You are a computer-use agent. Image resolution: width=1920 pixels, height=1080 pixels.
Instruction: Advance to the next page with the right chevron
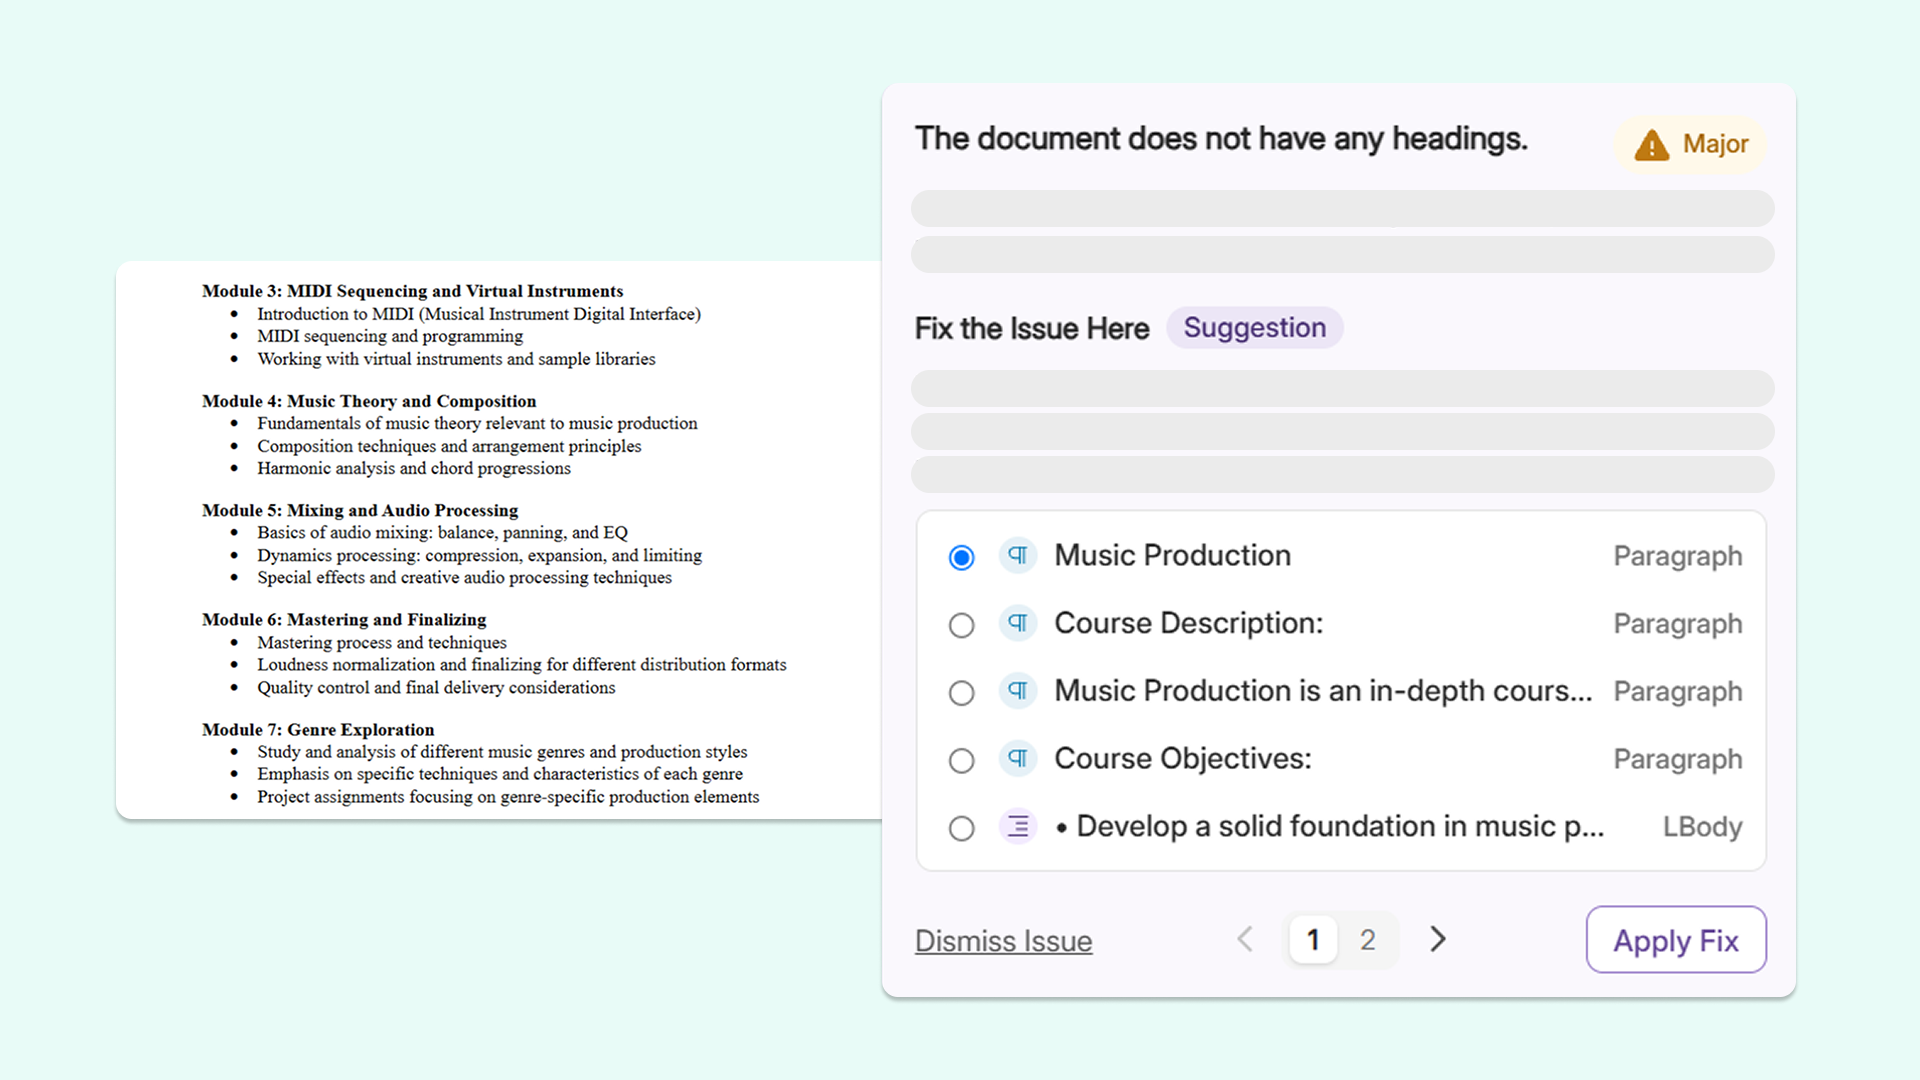coord(1438,939)
